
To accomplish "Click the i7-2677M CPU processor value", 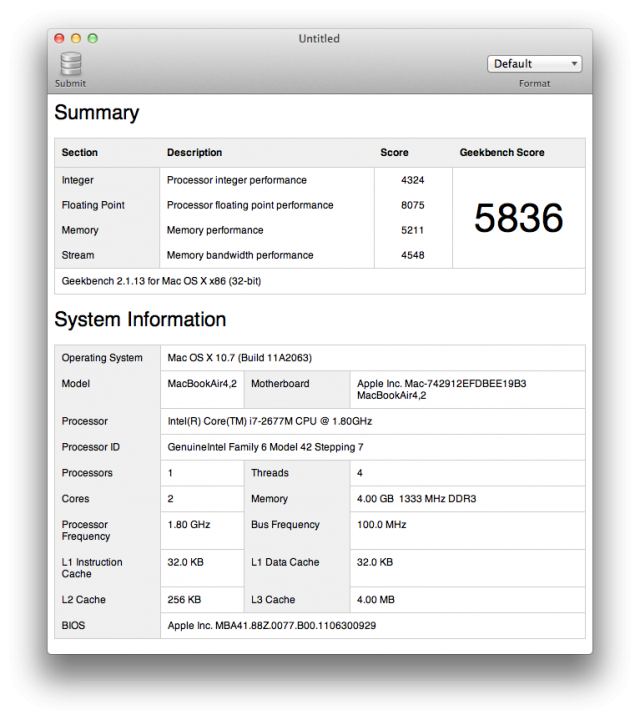I will (270, 421).
